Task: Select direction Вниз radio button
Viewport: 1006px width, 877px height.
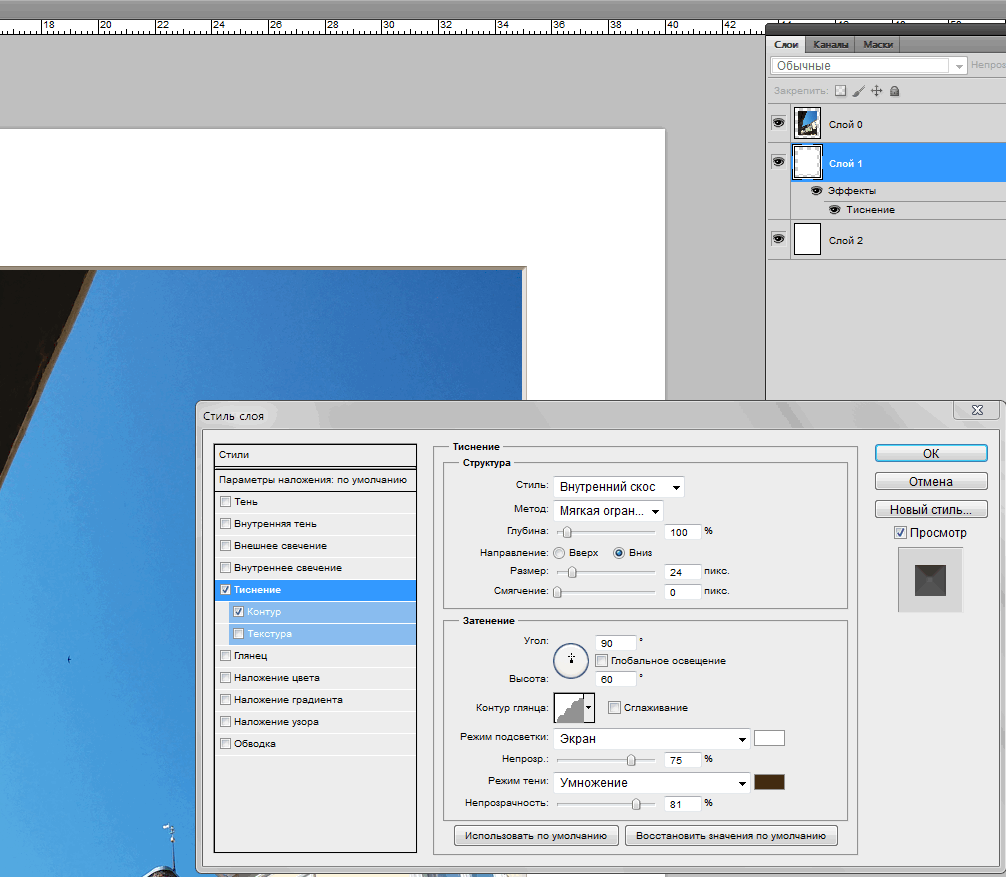Action: pos(619,553)
